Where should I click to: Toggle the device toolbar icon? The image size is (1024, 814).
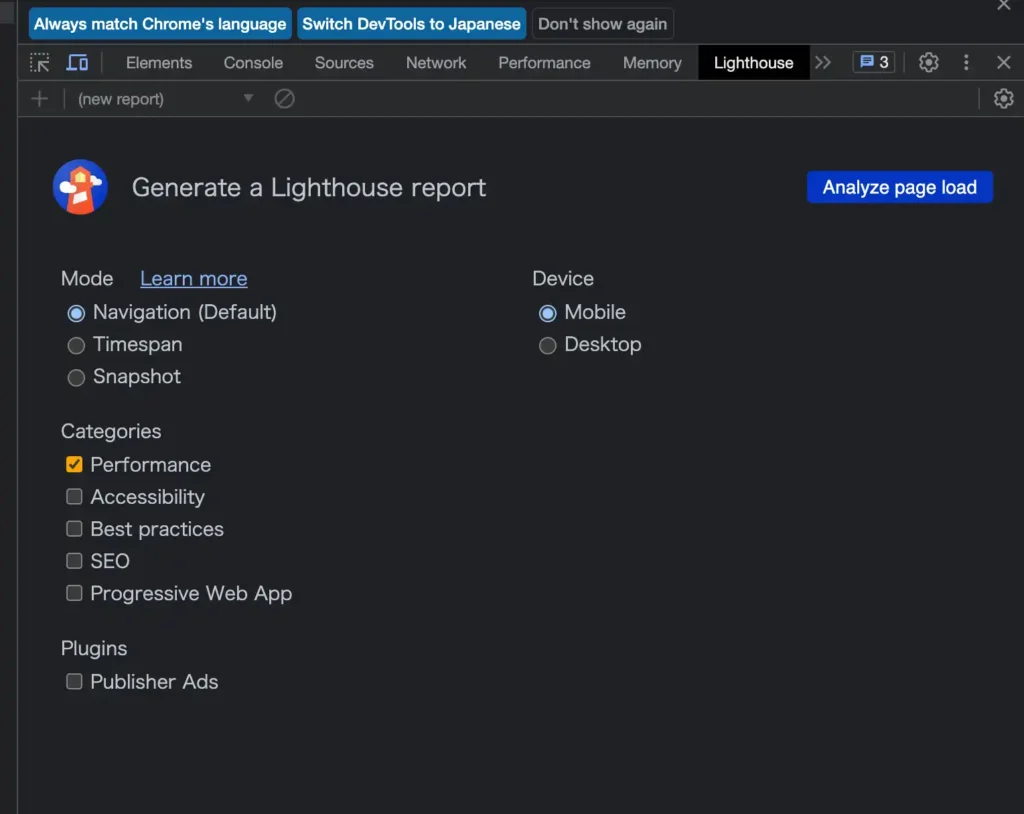76,62
